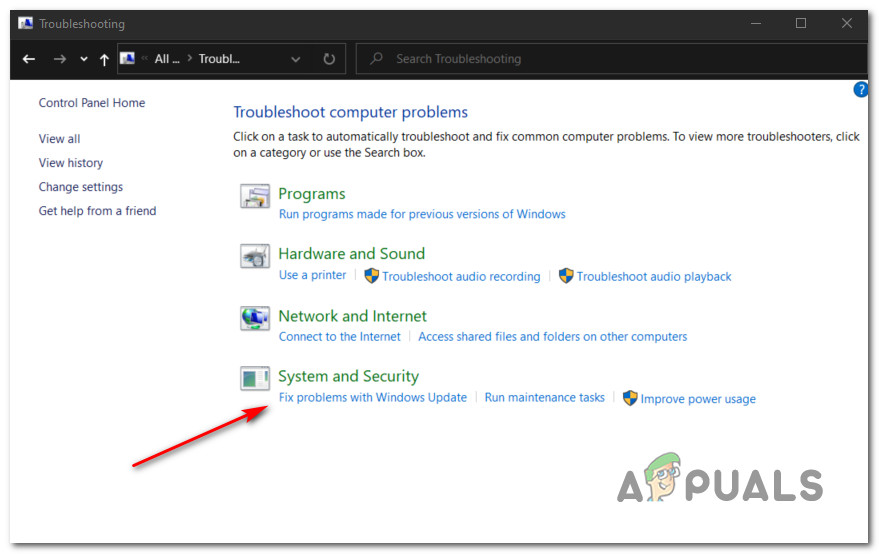This screenshot has width=879, height=554.
Task: Click shield icon beside Troubleshoot audio playback
Action: click(x=566, y=276)
